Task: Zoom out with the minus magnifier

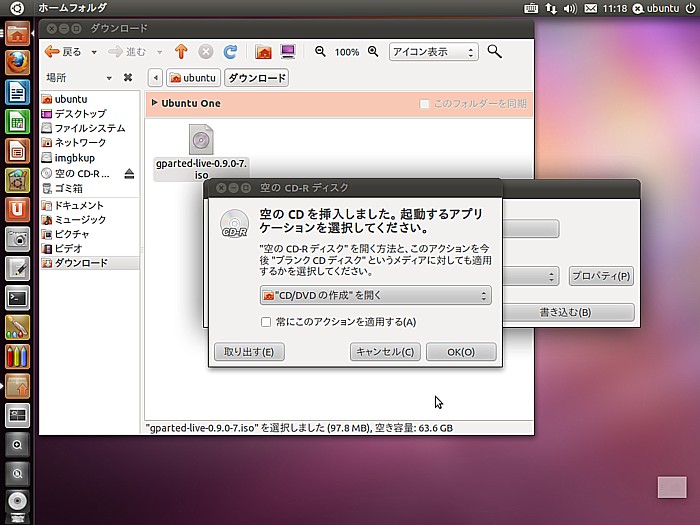Action: click(x=320, y=51)
